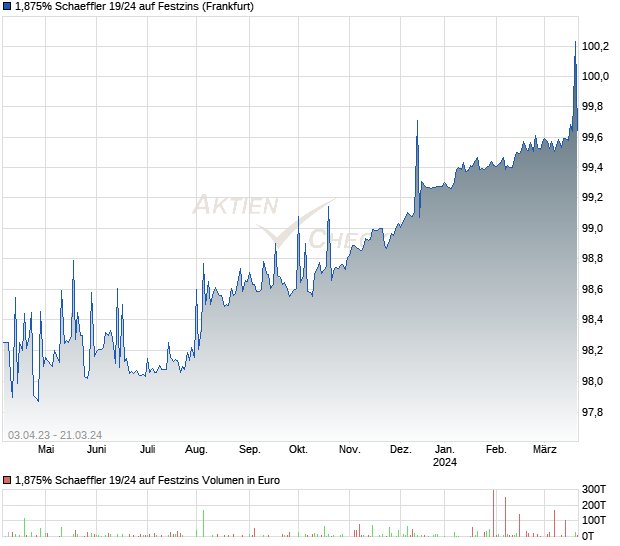Click the 'Okt.' month label
The width and height of the screenshot is (620, 546).
[x=298, y=449]
